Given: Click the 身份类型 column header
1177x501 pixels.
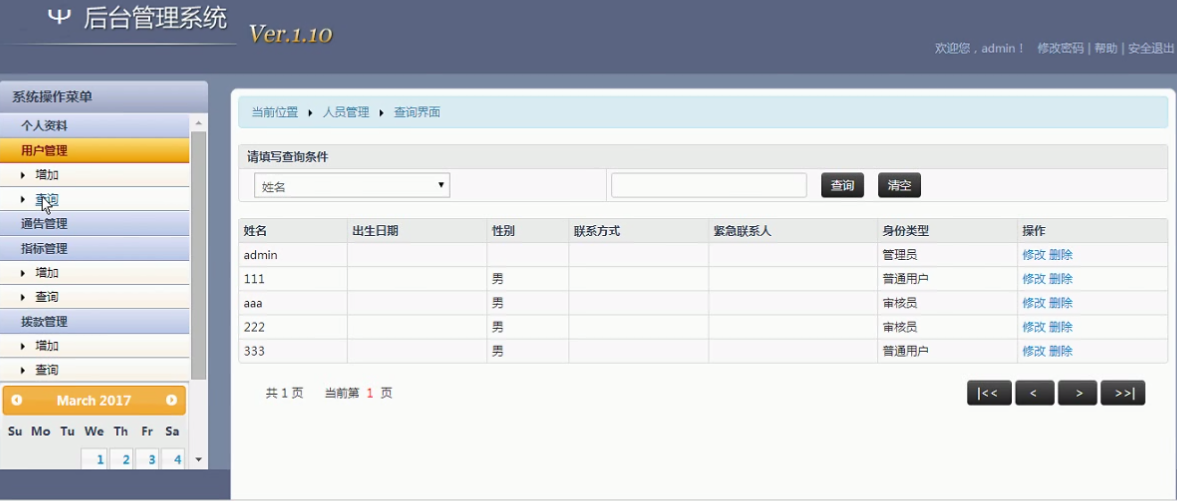Looking at the screenshot, I should (x=947, y=231).
